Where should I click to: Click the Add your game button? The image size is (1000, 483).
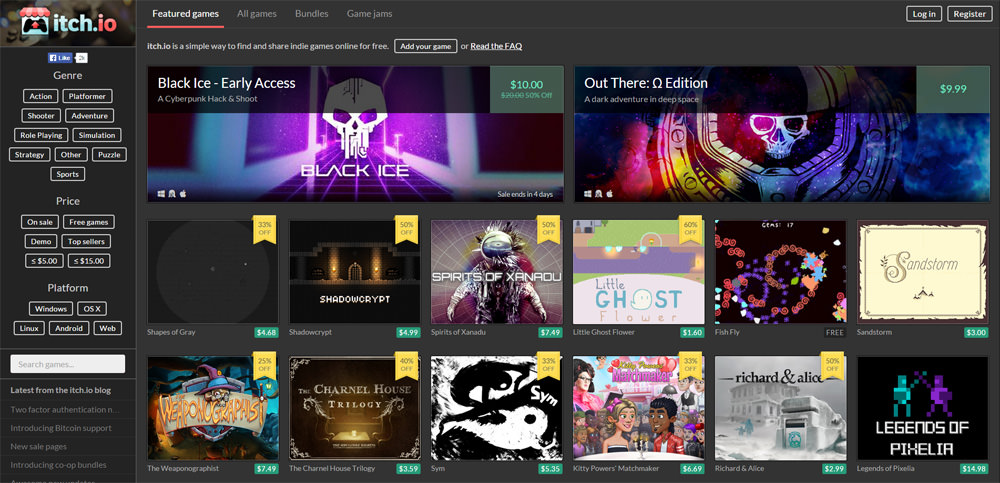click(x=425, y=46)
